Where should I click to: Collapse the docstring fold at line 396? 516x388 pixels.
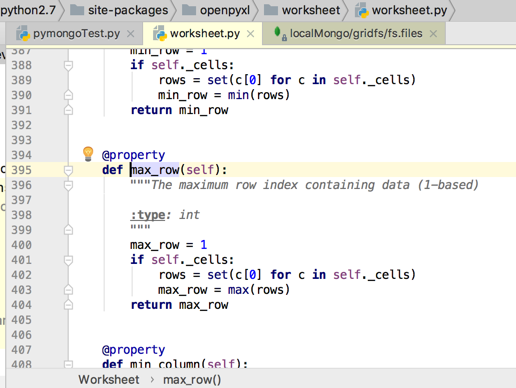pyautogui.click(x=68, y=185)
